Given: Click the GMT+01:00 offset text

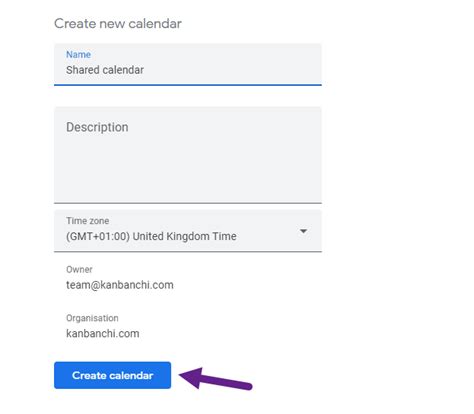Looking at the screenshot, I should click(98, 236).
